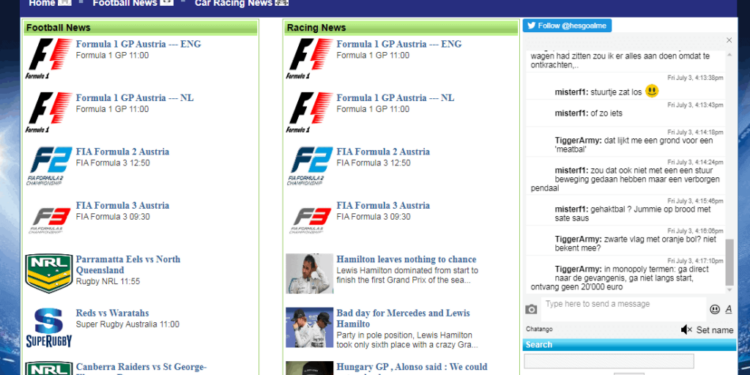Click the chat scrollbar thumb

tap(729, 262)
